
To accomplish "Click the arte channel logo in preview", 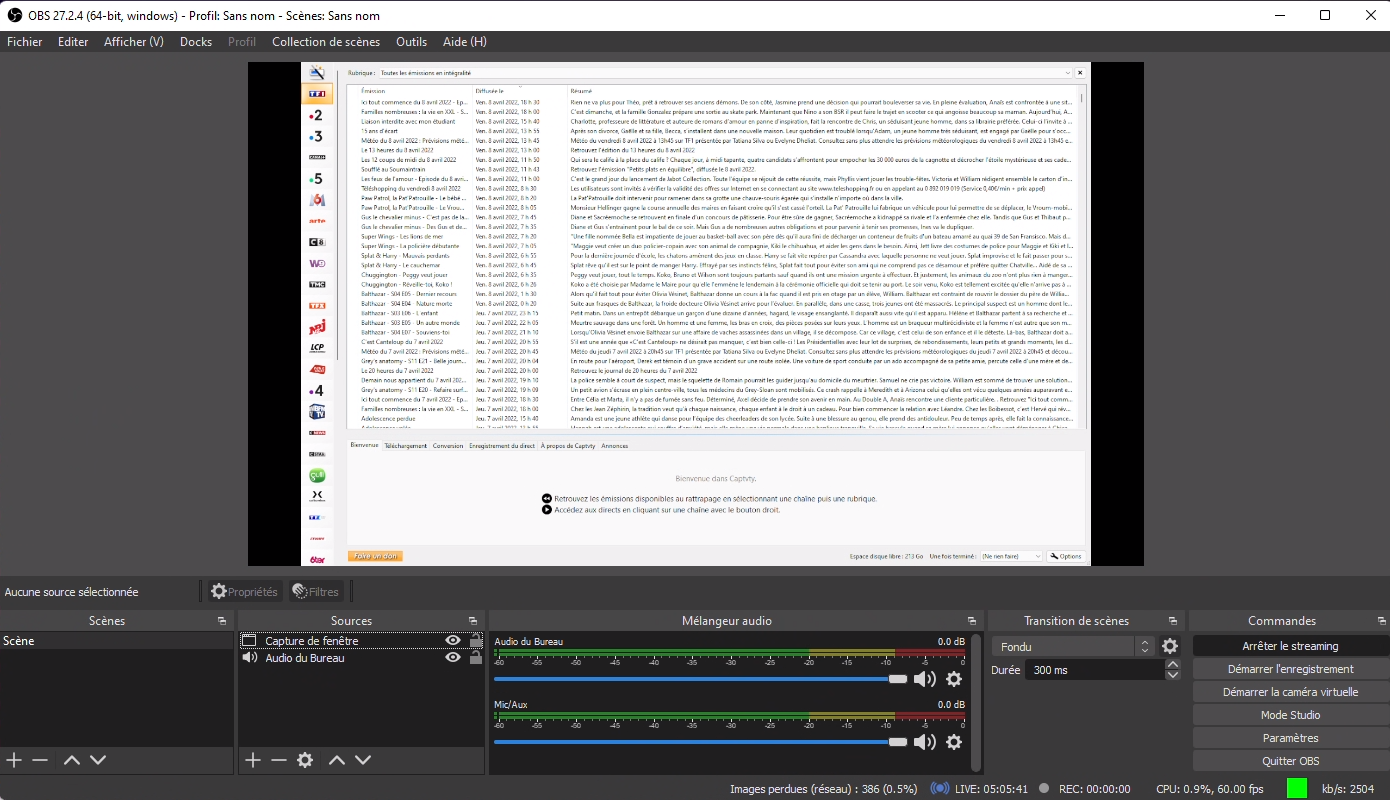I will pos(317,220).
